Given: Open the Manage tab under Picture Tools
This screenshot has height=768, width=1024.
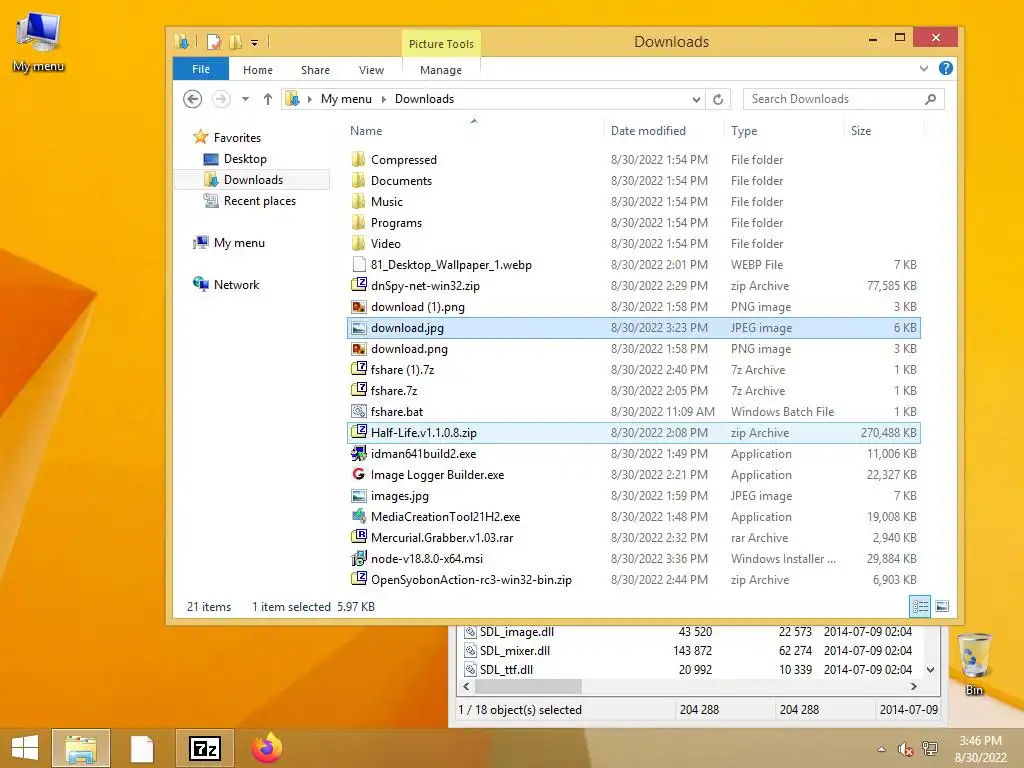Looking at the screenshot, I should tap(441, 70).
